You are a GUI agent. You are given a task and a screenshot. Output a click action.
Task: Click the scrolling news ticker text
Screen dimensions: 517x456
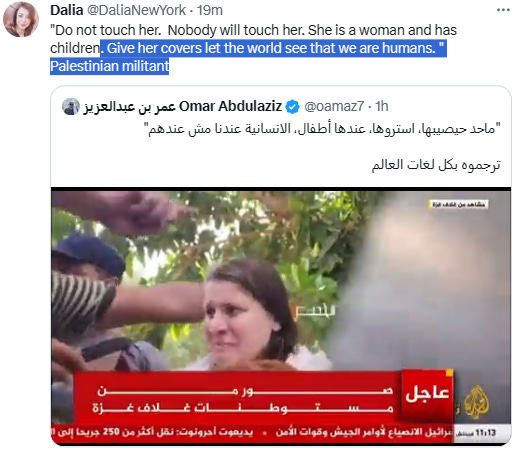coord(253,433)
